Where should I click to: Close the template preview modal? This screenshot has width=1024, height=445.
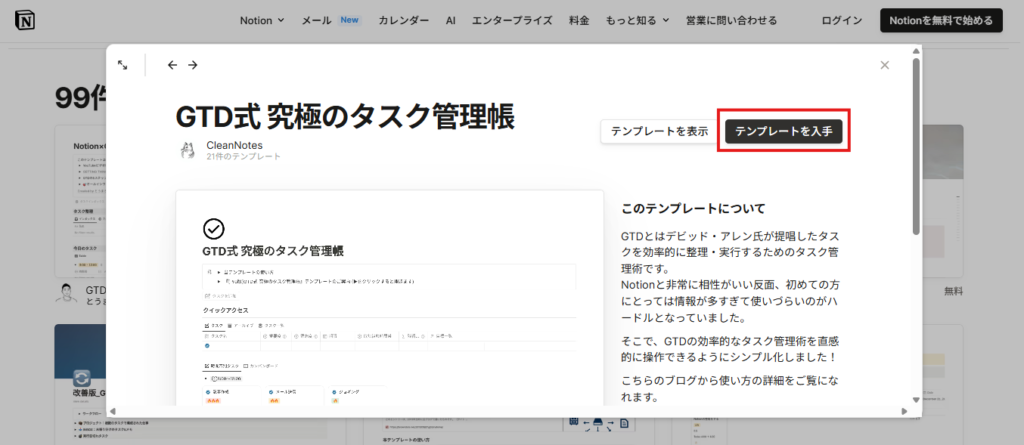pyautogui.click(x=885, y=65)
